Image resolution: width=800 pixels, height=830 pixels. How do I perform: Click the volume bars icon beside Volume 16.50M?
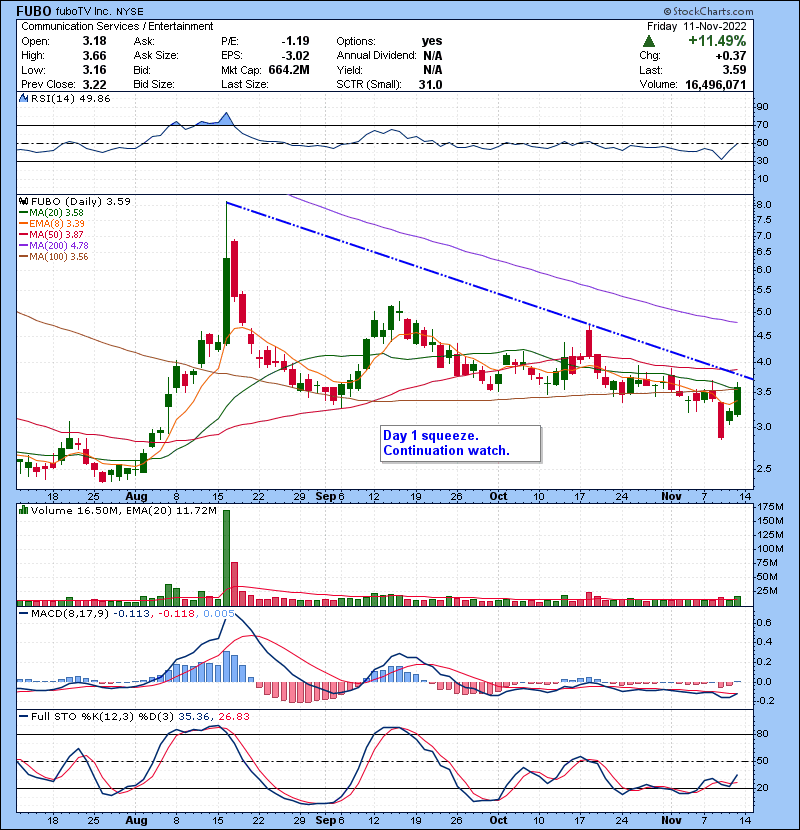[x=24, y=510]
